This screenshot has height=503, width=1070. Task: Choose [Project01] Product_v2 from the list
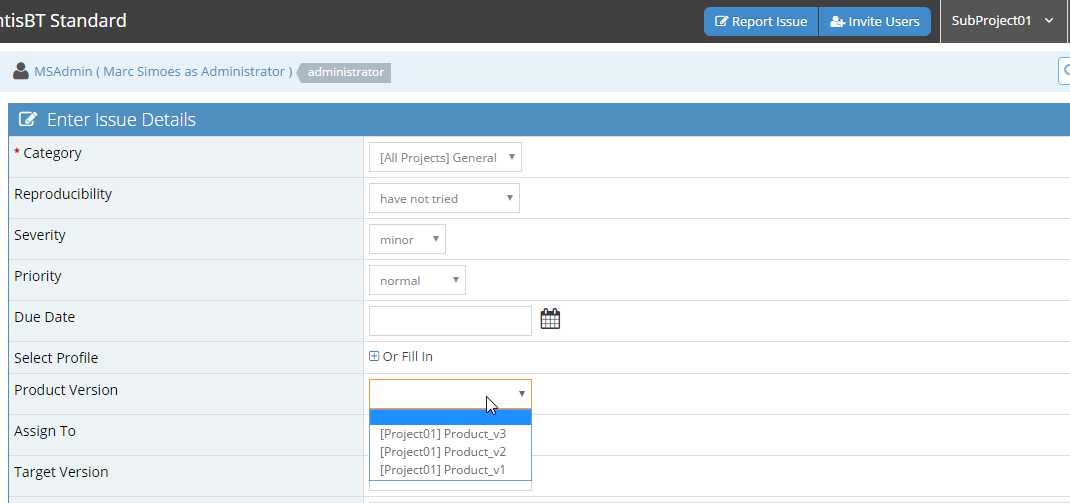click(x=443, y=452)
